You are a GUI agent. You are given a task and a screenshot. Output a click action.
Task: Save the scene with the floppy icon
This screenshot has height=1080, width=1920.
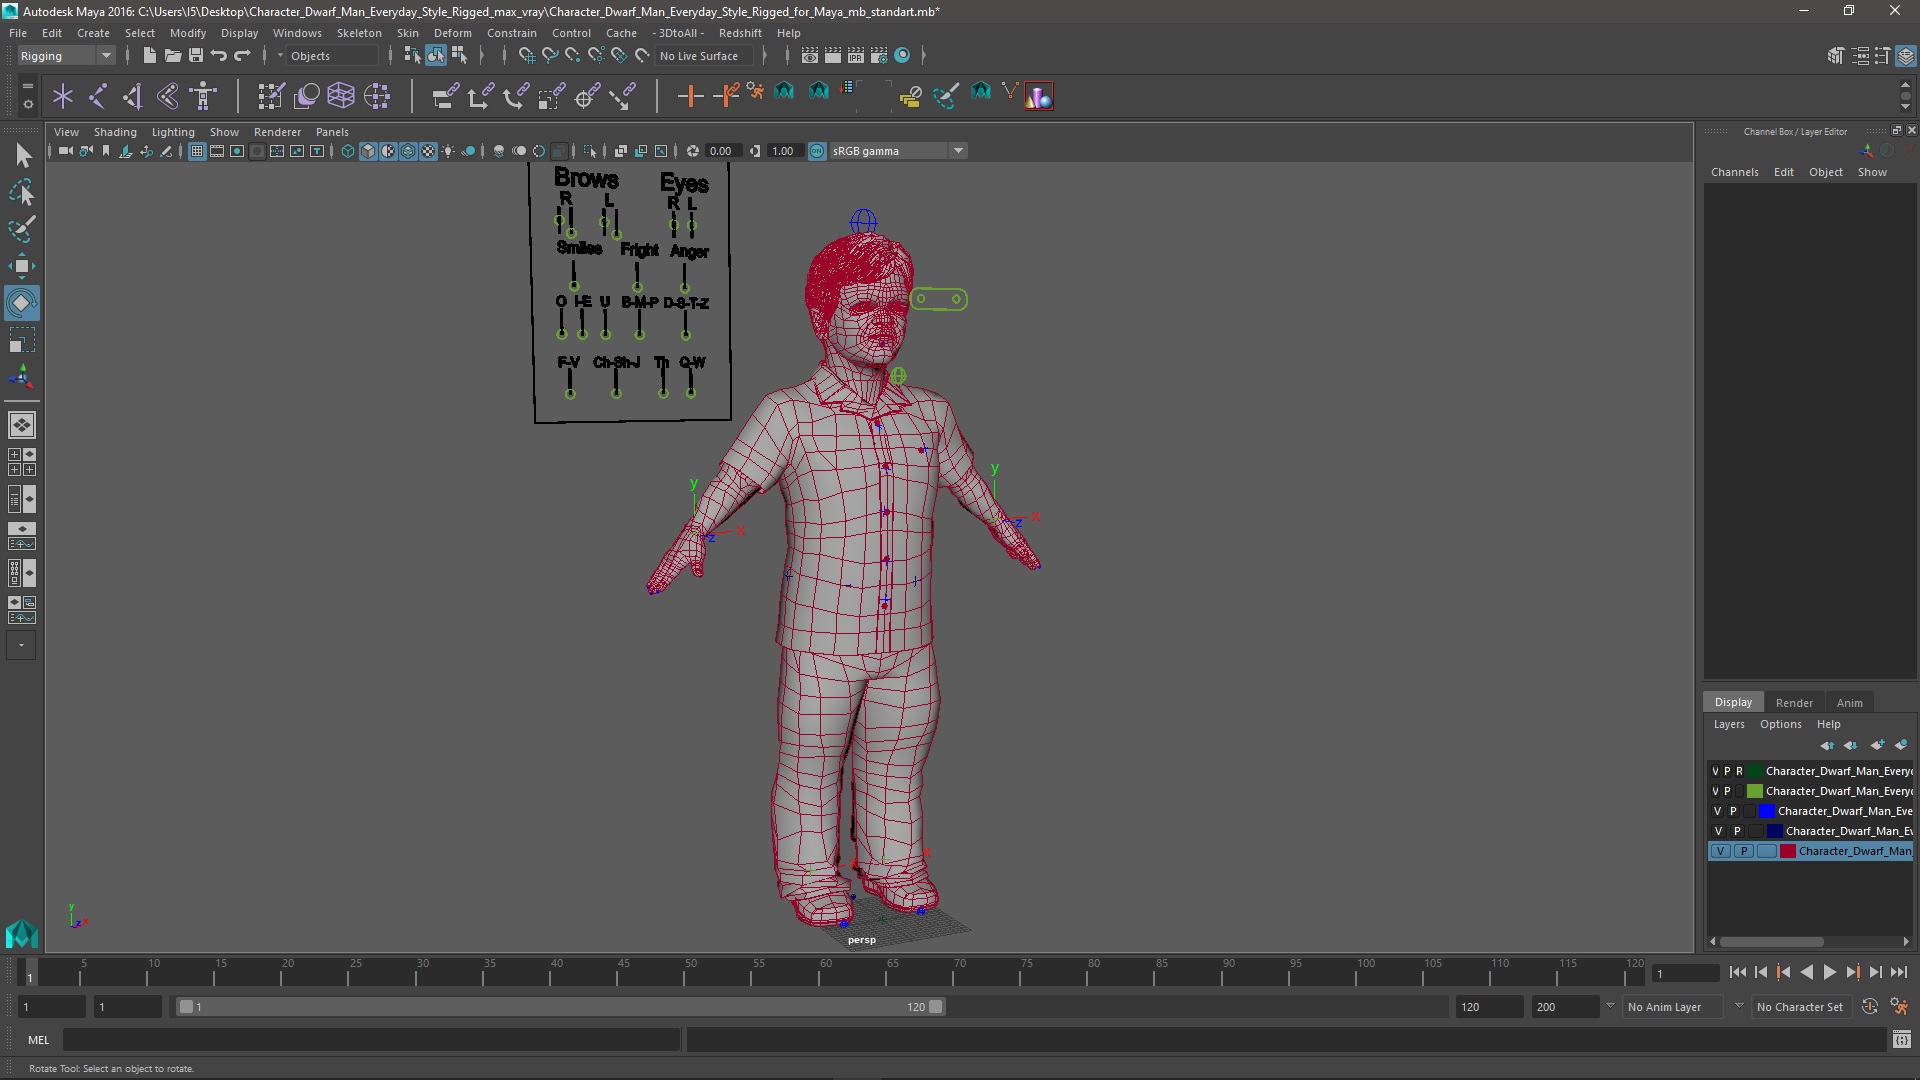195,56
